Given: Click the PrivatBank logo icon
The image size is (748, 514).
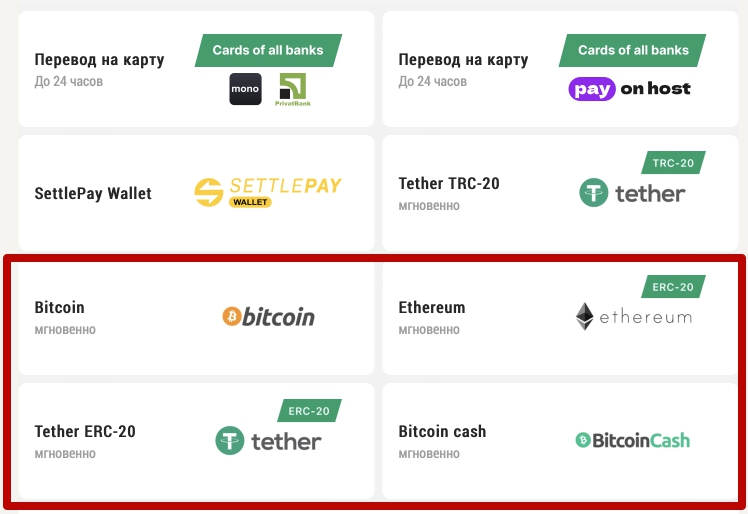Looking at the screenshot, I should 292,89.
